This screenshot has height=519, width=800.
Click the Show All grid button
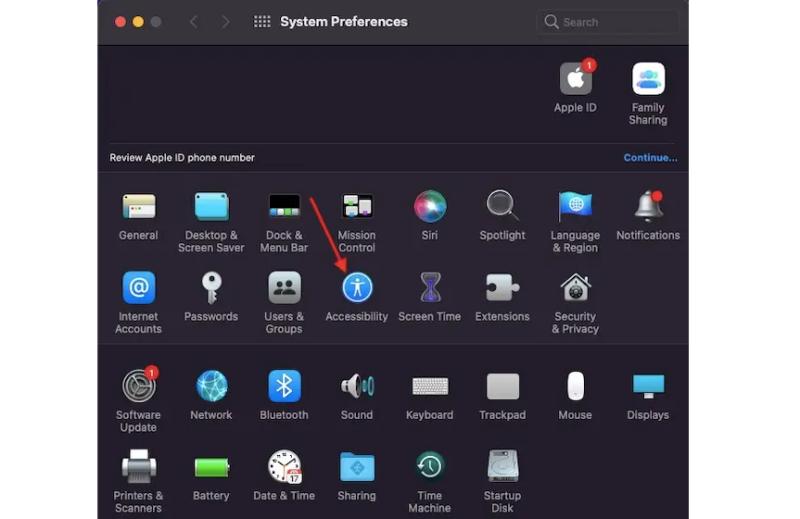(262, 21)
